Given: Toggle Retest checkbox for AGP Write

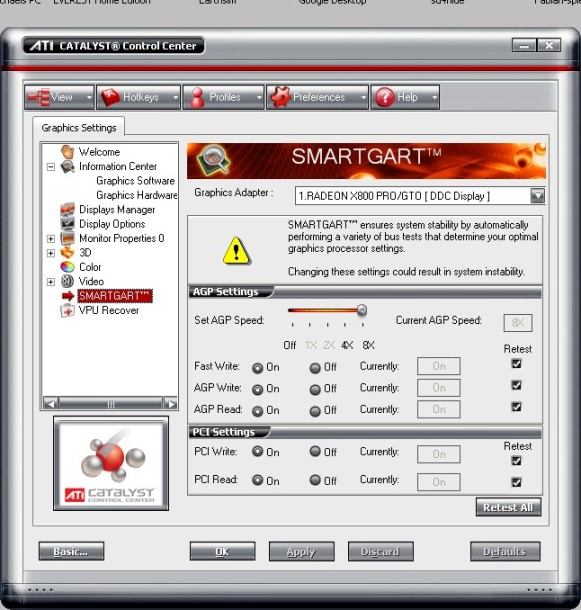Looking at the screenshot, I should coord(516,385).
